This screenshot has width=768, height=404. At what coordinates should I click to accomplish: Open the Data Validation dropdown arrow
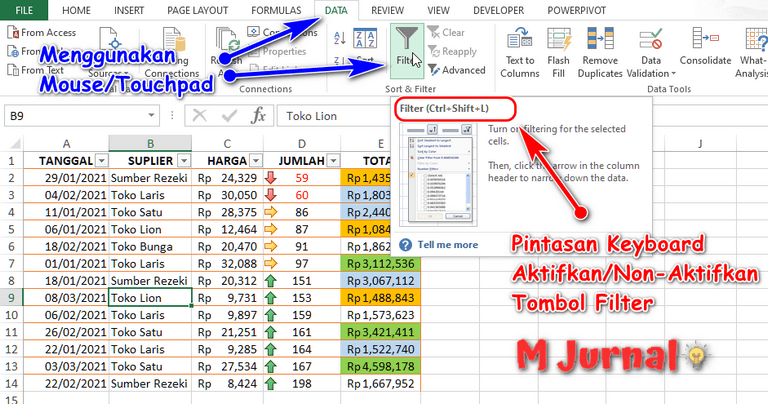coord(673,74)
